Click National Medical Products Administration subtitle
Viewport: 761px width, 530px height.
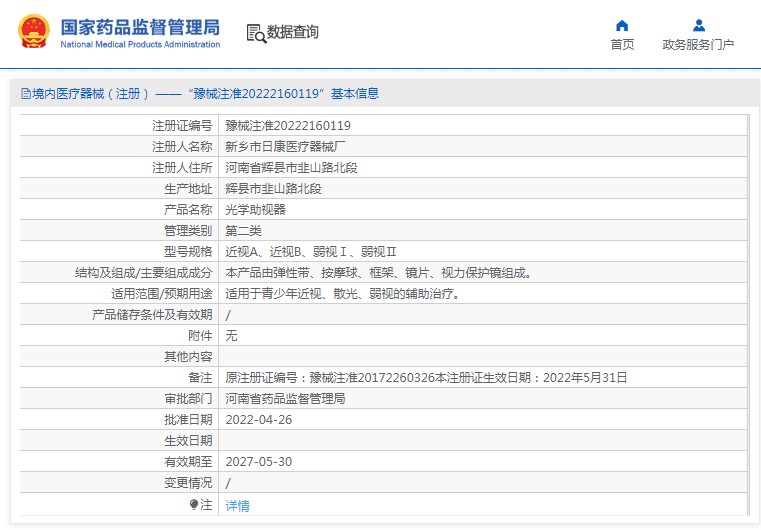140,44
